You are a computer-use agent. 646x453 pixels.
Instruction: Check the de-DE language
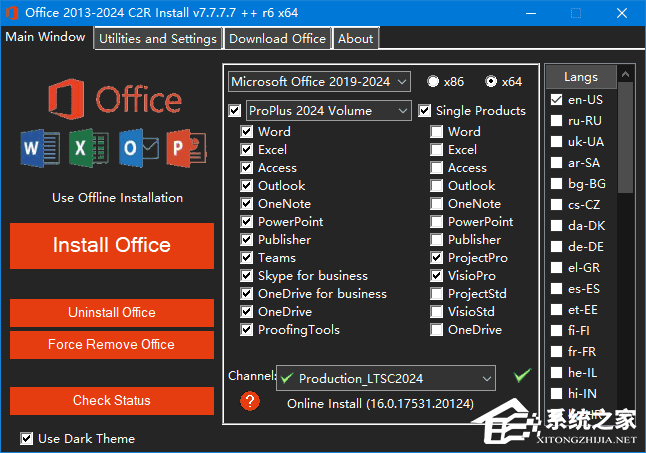(557, 247)
